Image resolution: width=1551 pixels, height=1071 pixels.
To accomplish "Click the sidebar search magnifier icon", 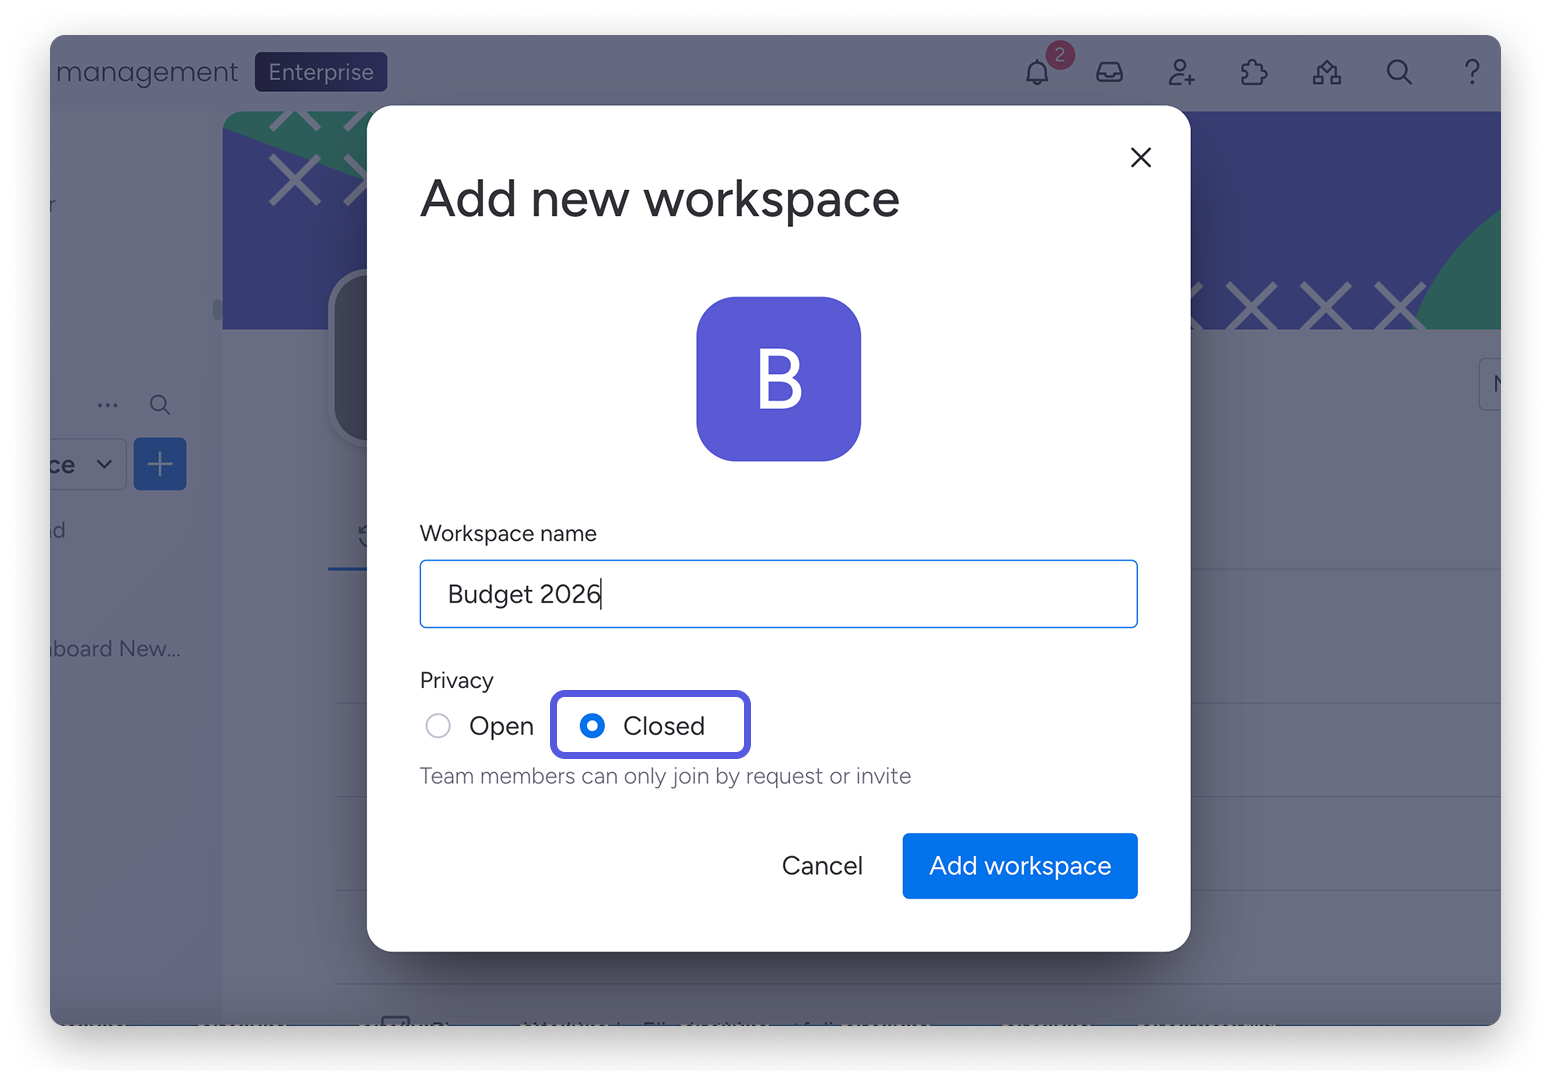I will (x=159, y=405).
